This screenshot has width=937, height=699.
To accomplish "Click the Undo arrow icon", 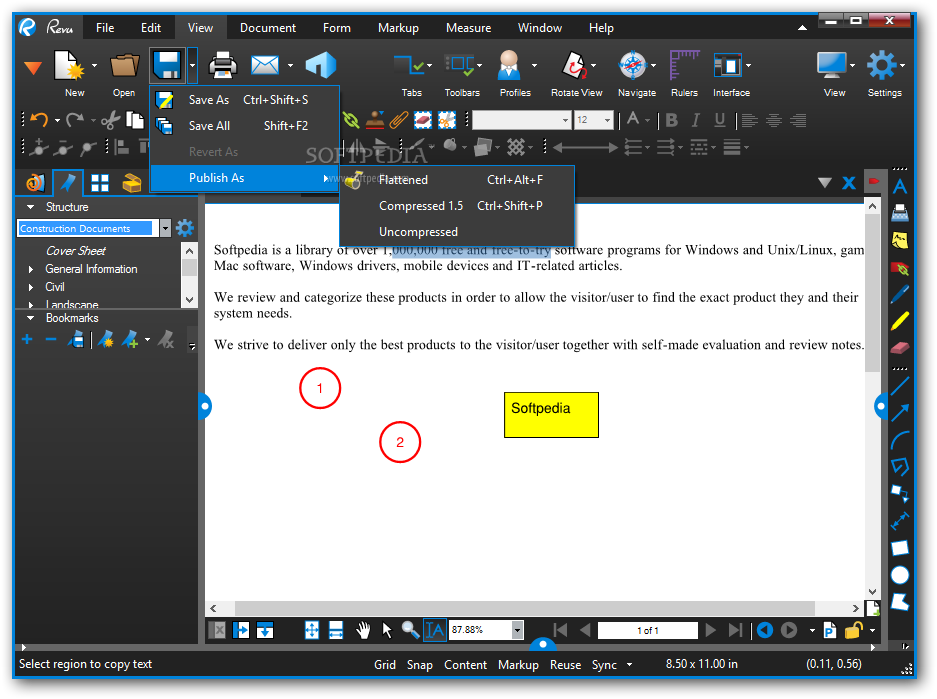I will (x=39, y=120).
